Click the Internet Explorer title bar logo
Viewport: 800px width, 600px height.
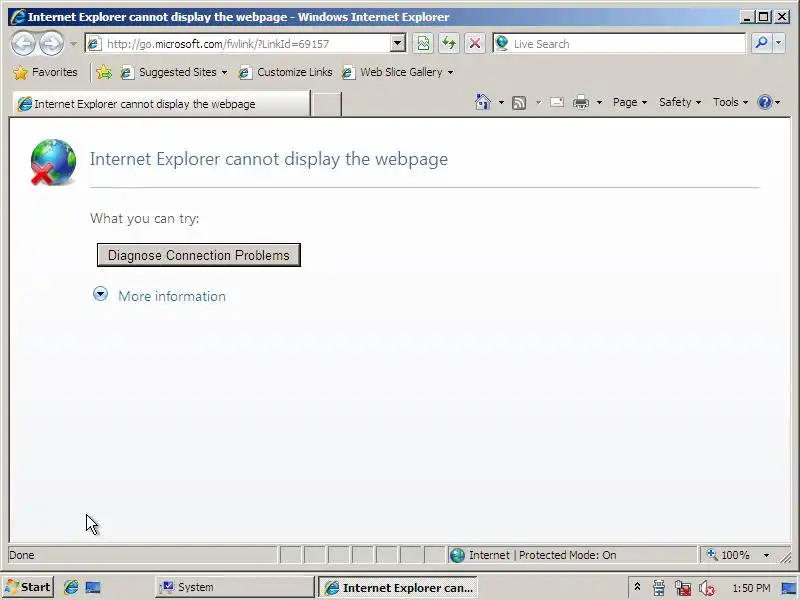pyautogui.click(x=17, y=17)
